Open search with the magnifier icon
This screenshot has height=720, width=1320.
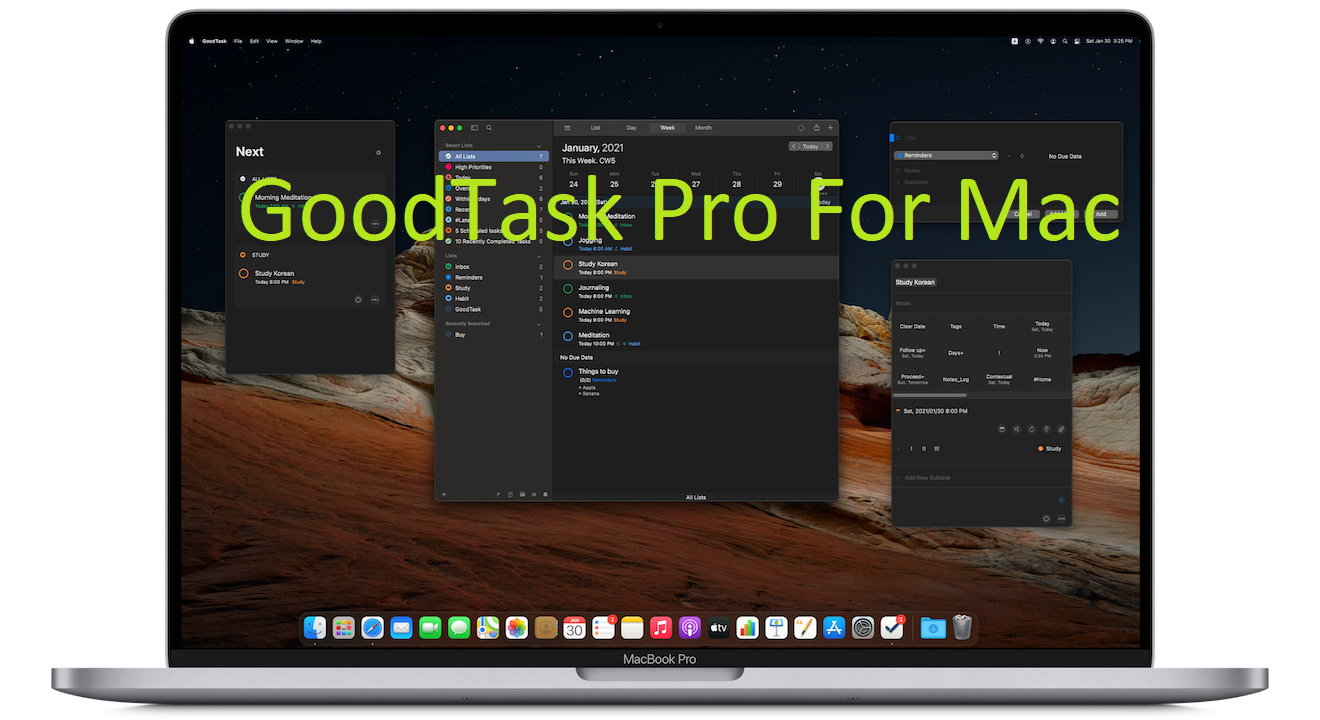pos(488,128)
